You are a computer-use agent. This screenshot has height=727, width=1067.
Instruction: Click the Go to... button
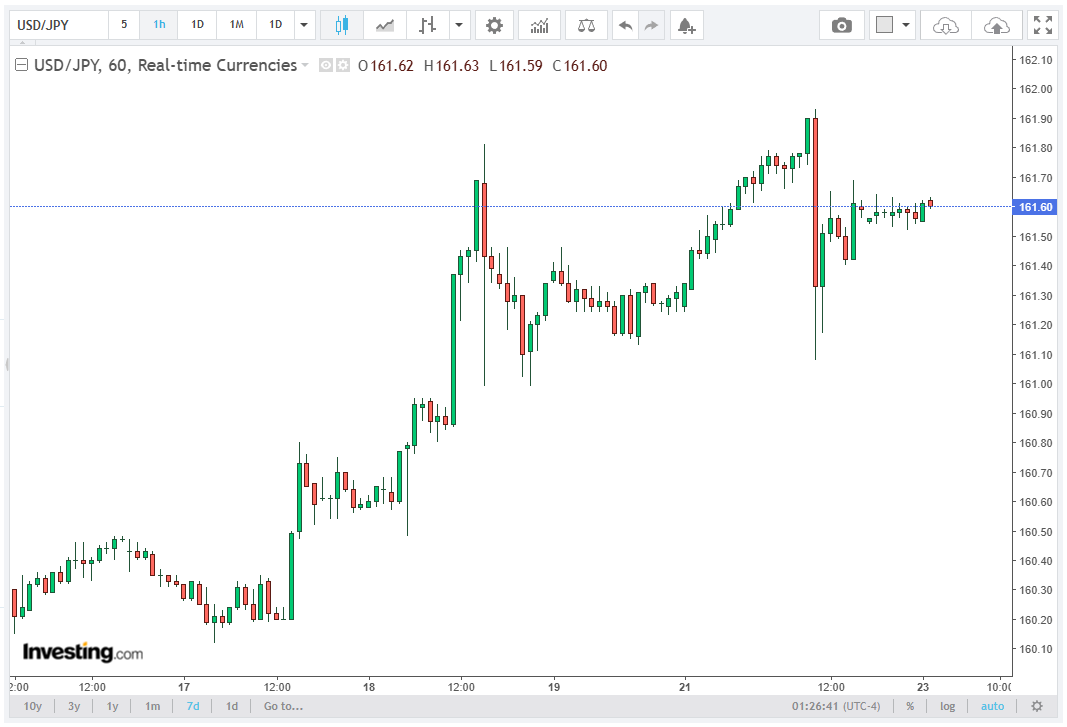pyautogui.click(x=283, y=706)
